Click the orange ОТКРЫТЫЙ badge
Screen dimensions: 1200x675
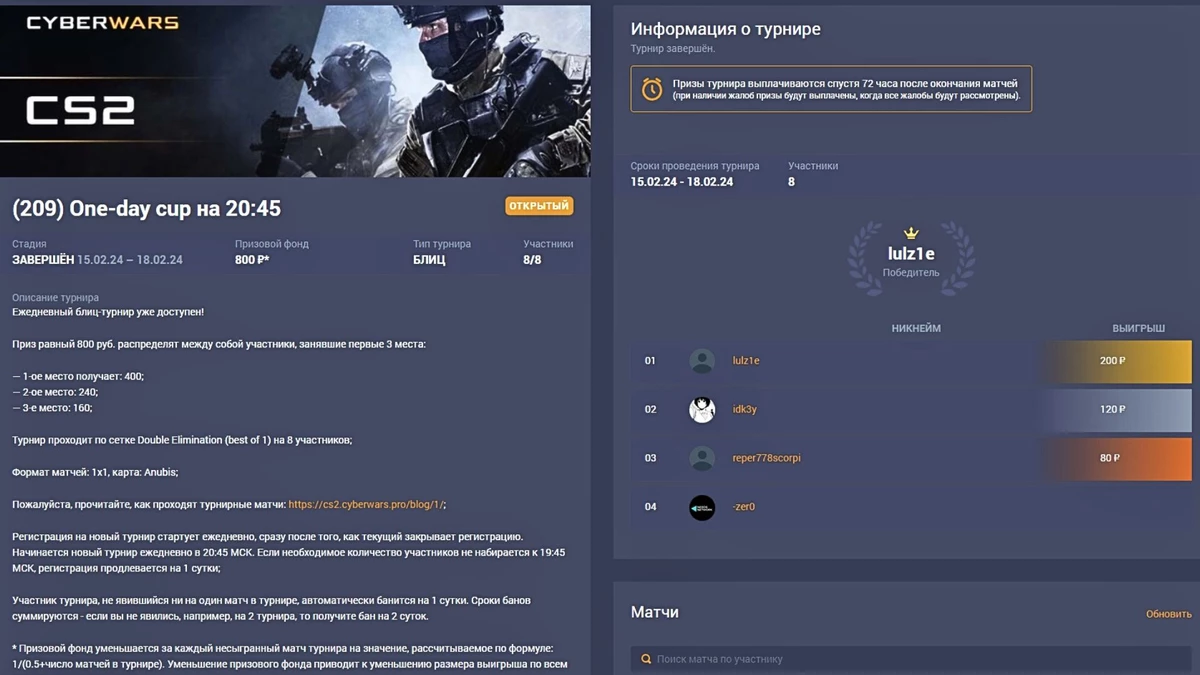click(539, 206)
